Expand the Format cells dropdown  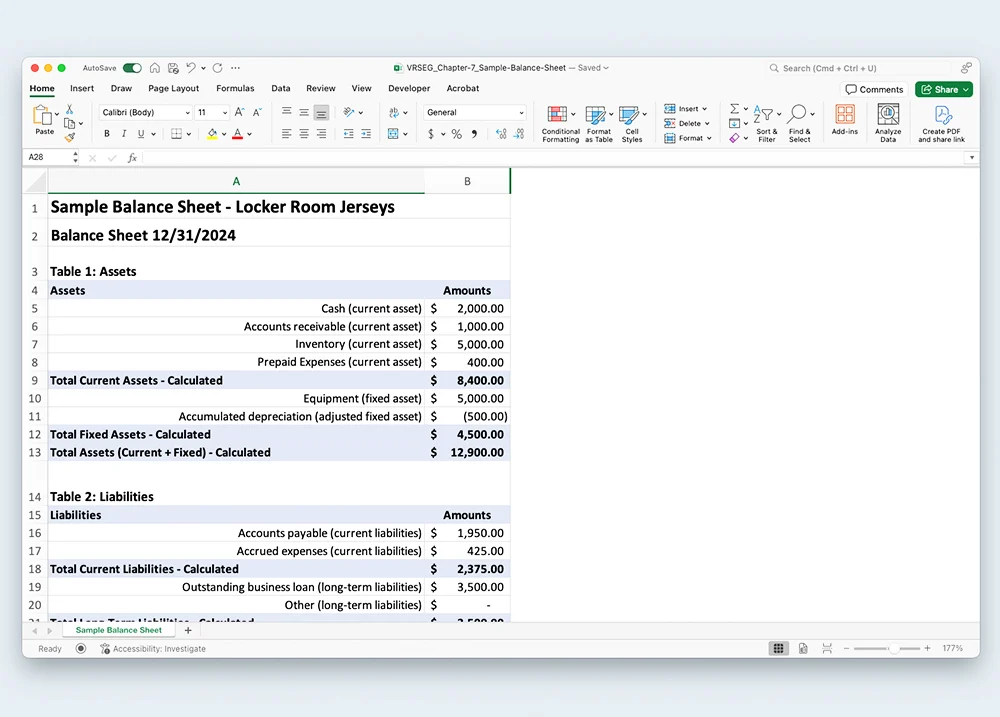tap(709, 138)
